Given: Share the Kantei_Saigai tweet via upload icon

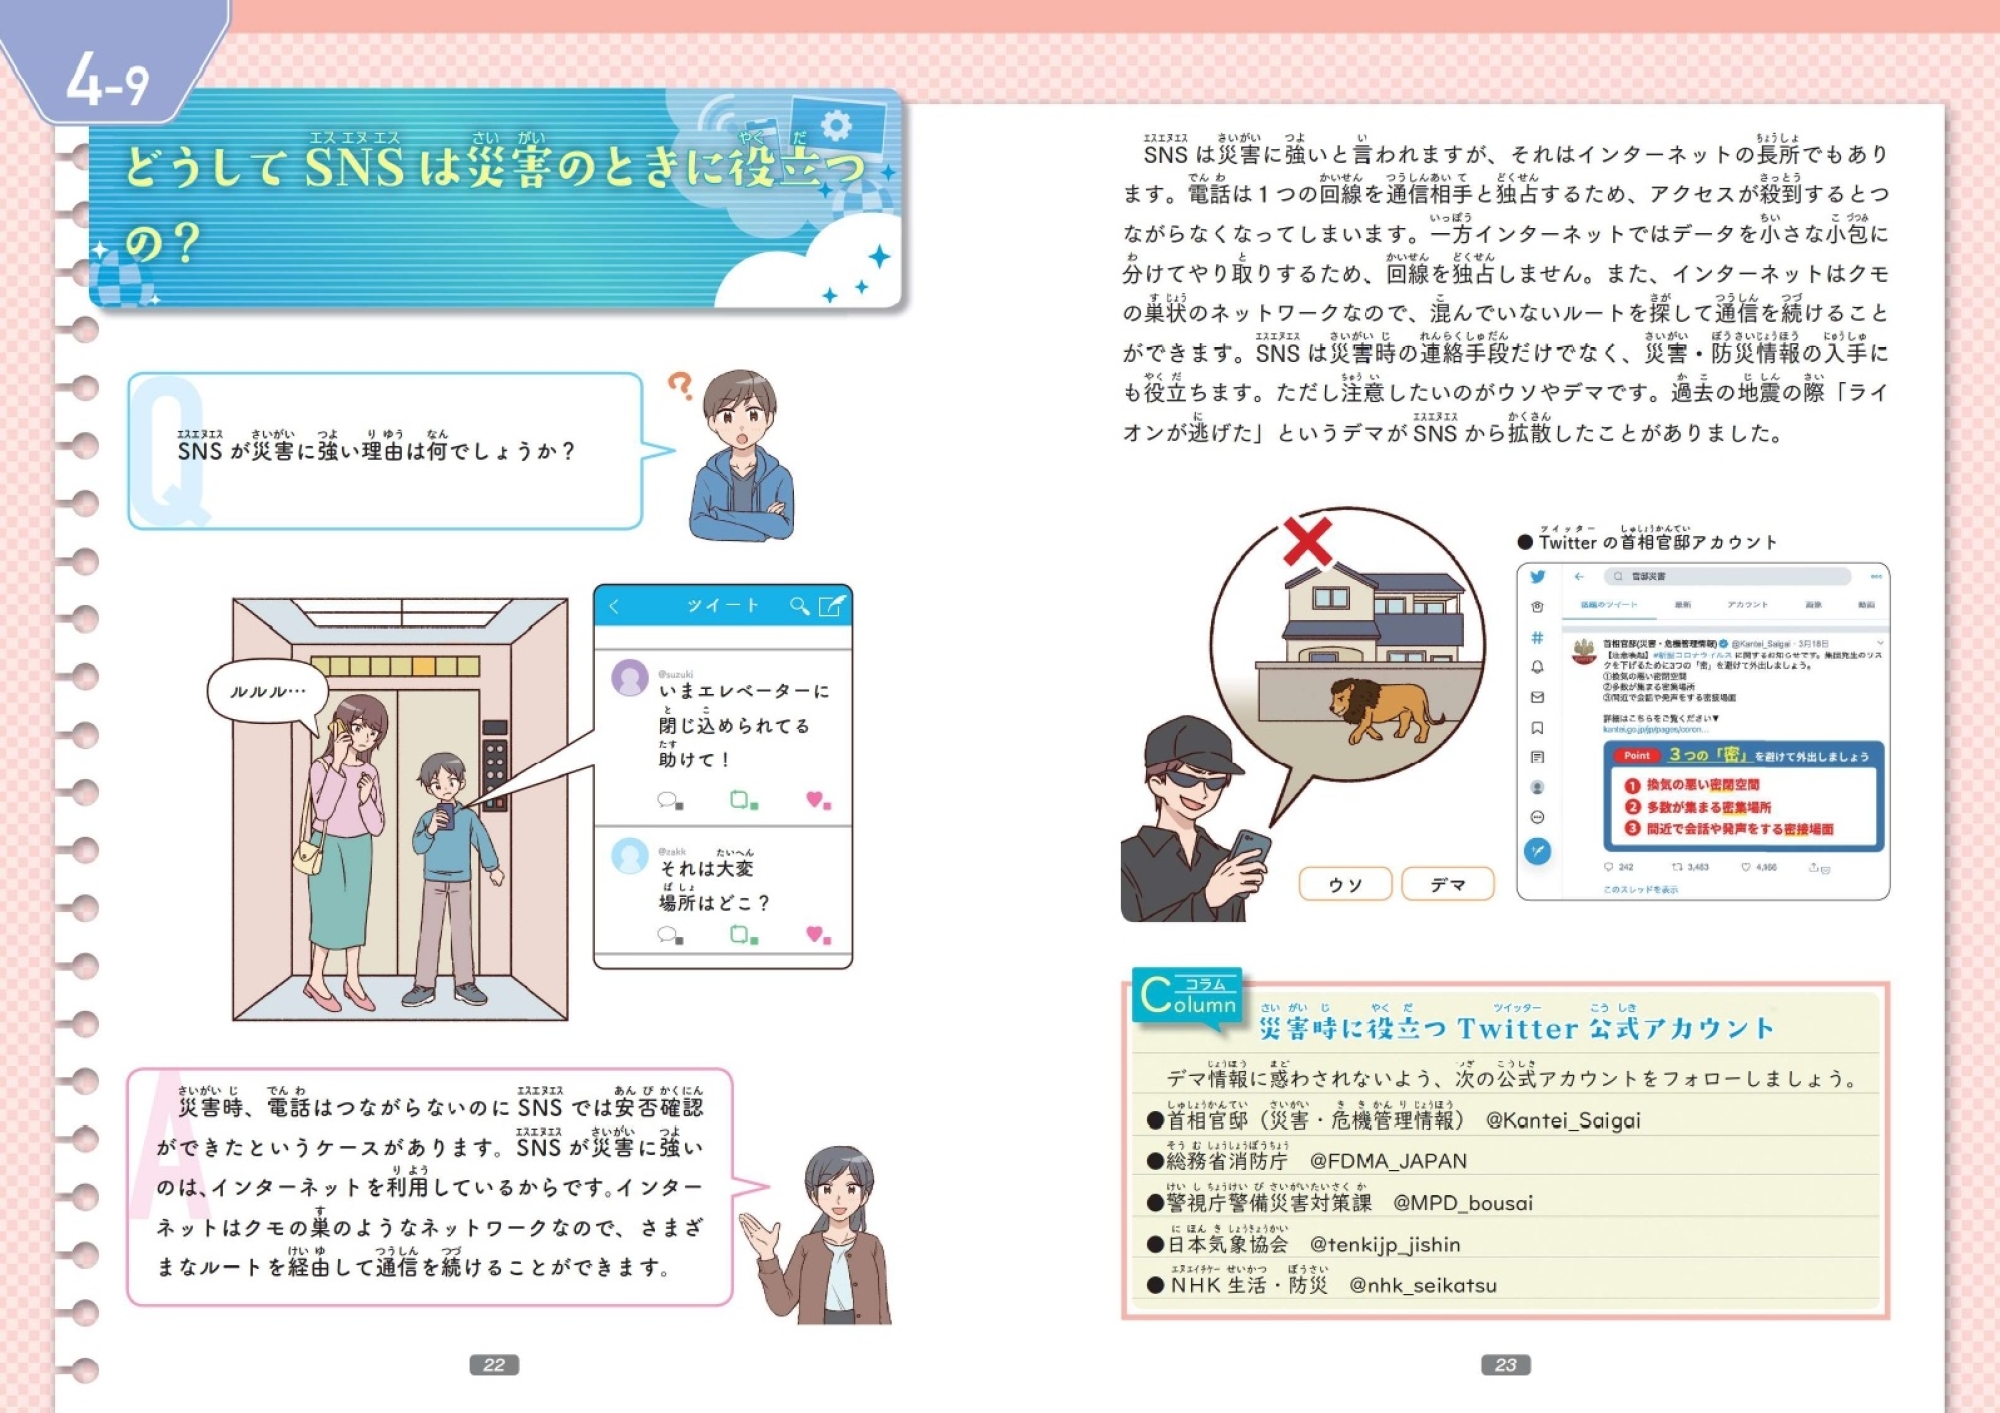Looking at the screenshot, I should 1815,868.
